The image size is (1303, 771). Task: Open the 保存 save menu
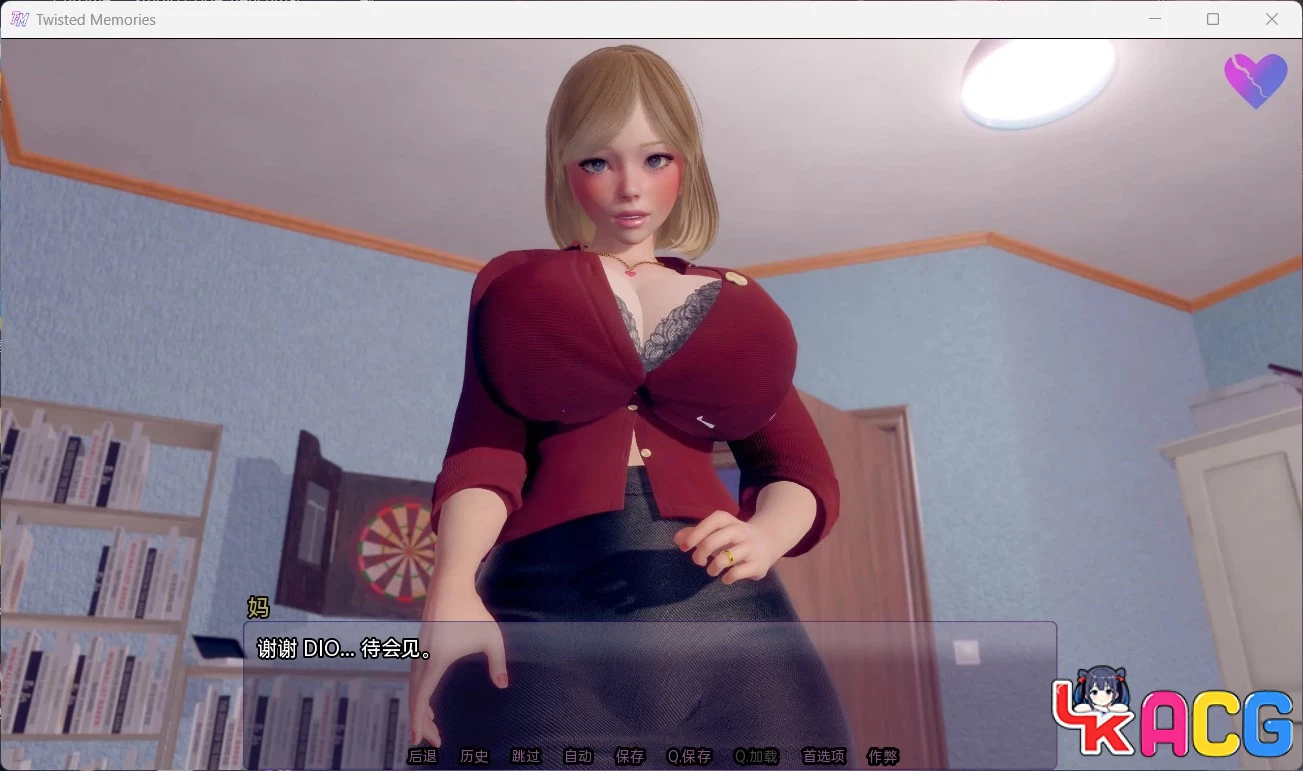[x=630, y=756]
